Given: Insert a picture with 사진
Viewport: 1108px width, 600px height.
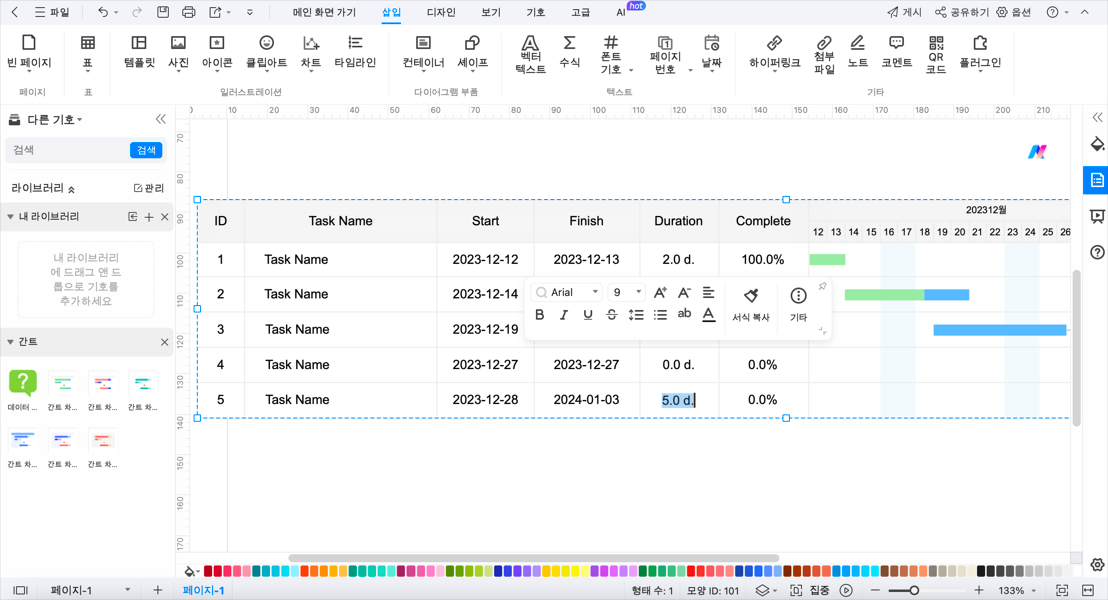Looking at the screenshot, I should pos(178,52).
